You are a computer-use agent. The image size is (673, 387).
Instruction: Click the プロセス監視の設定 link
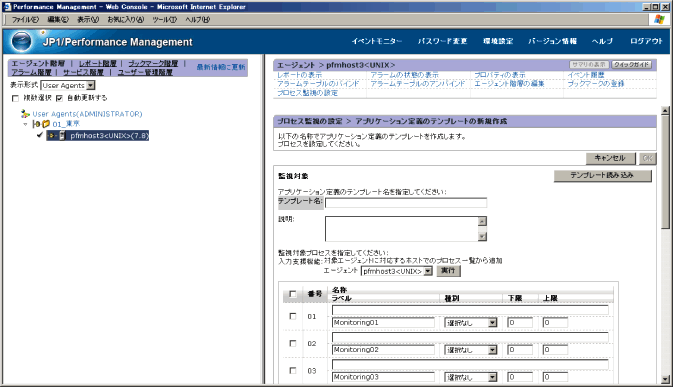(x=307, y=93)
